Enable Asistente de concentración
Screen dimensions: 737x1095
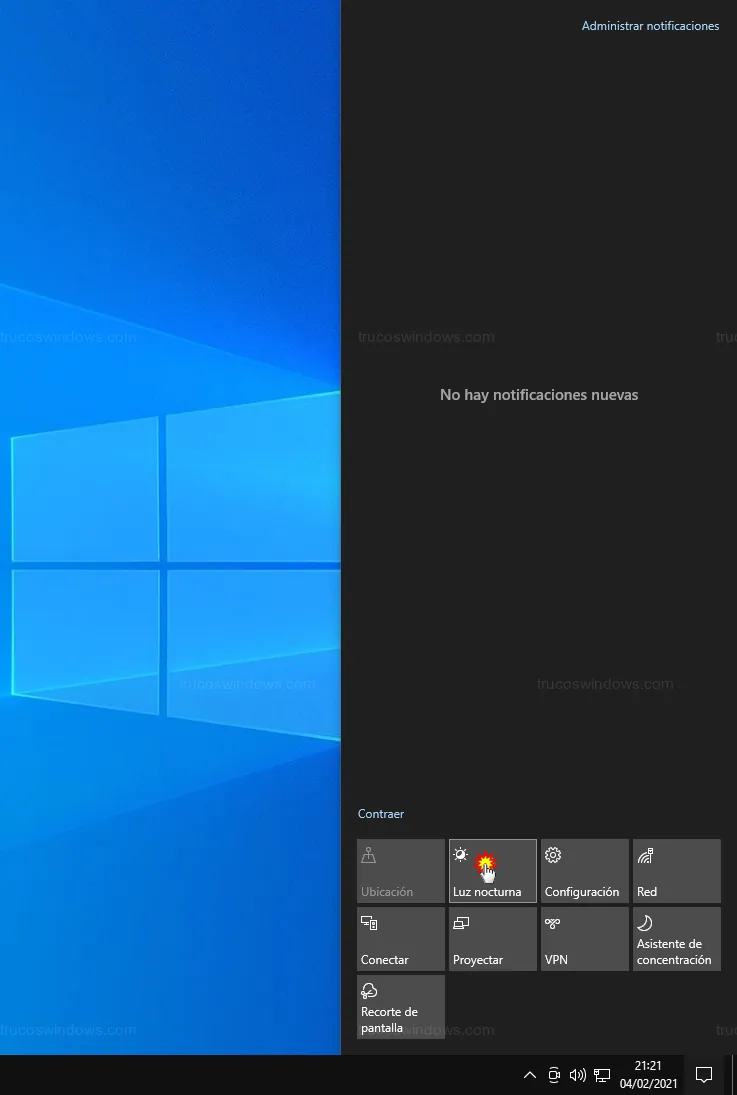tap(676, 939)
